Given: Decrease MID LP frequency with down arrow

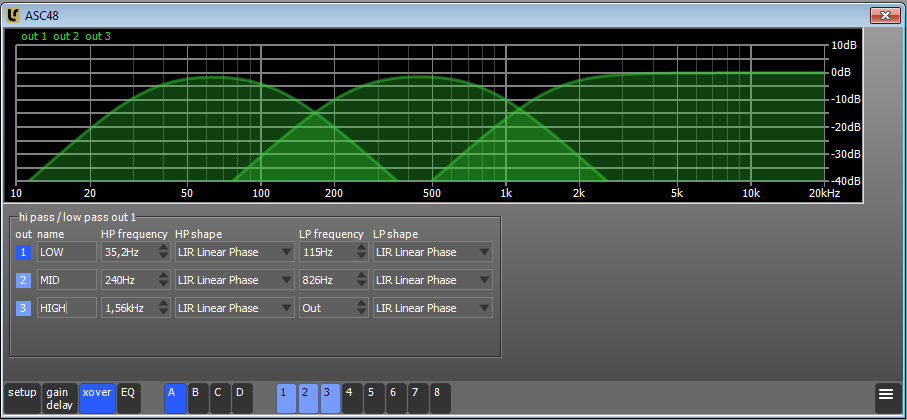Looking at the screenshot, I should tap(362, 285).
